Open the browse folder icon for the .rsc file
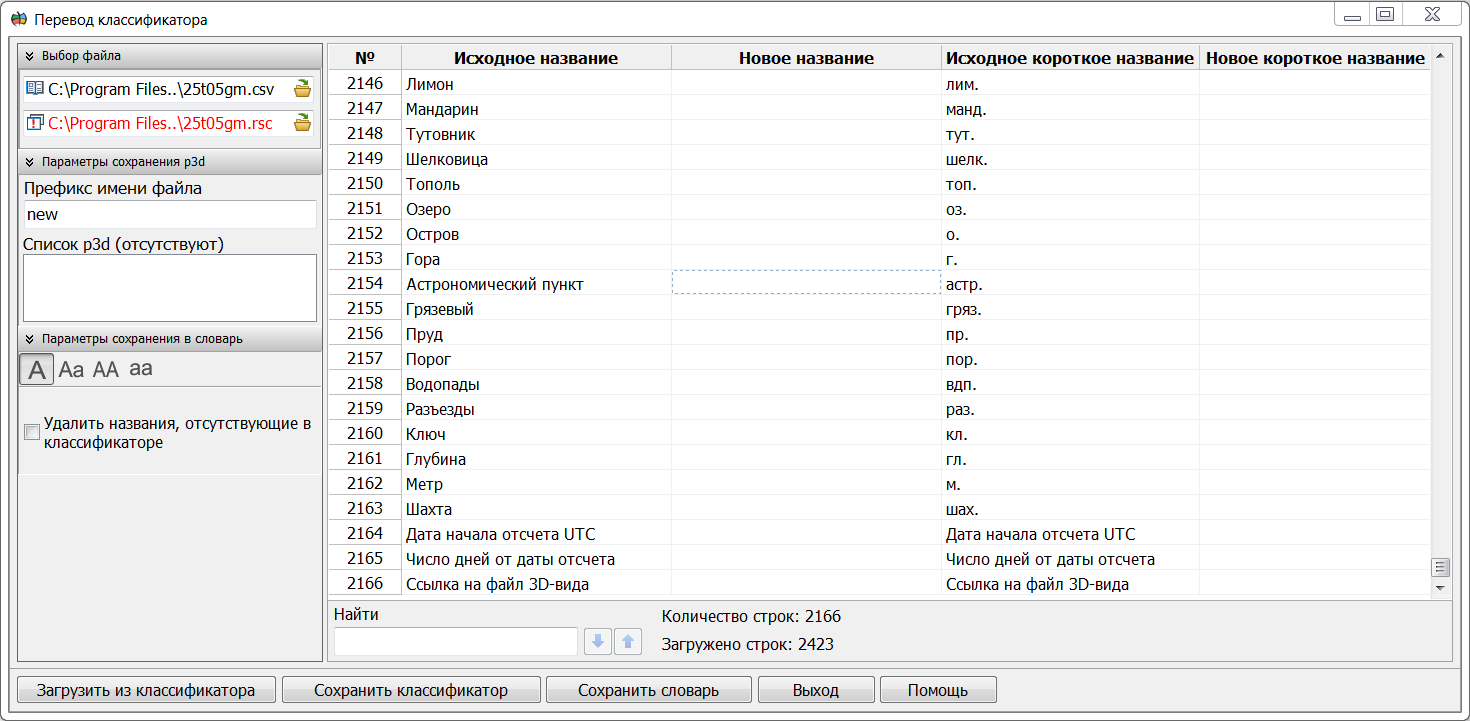 tap(302, 123)
